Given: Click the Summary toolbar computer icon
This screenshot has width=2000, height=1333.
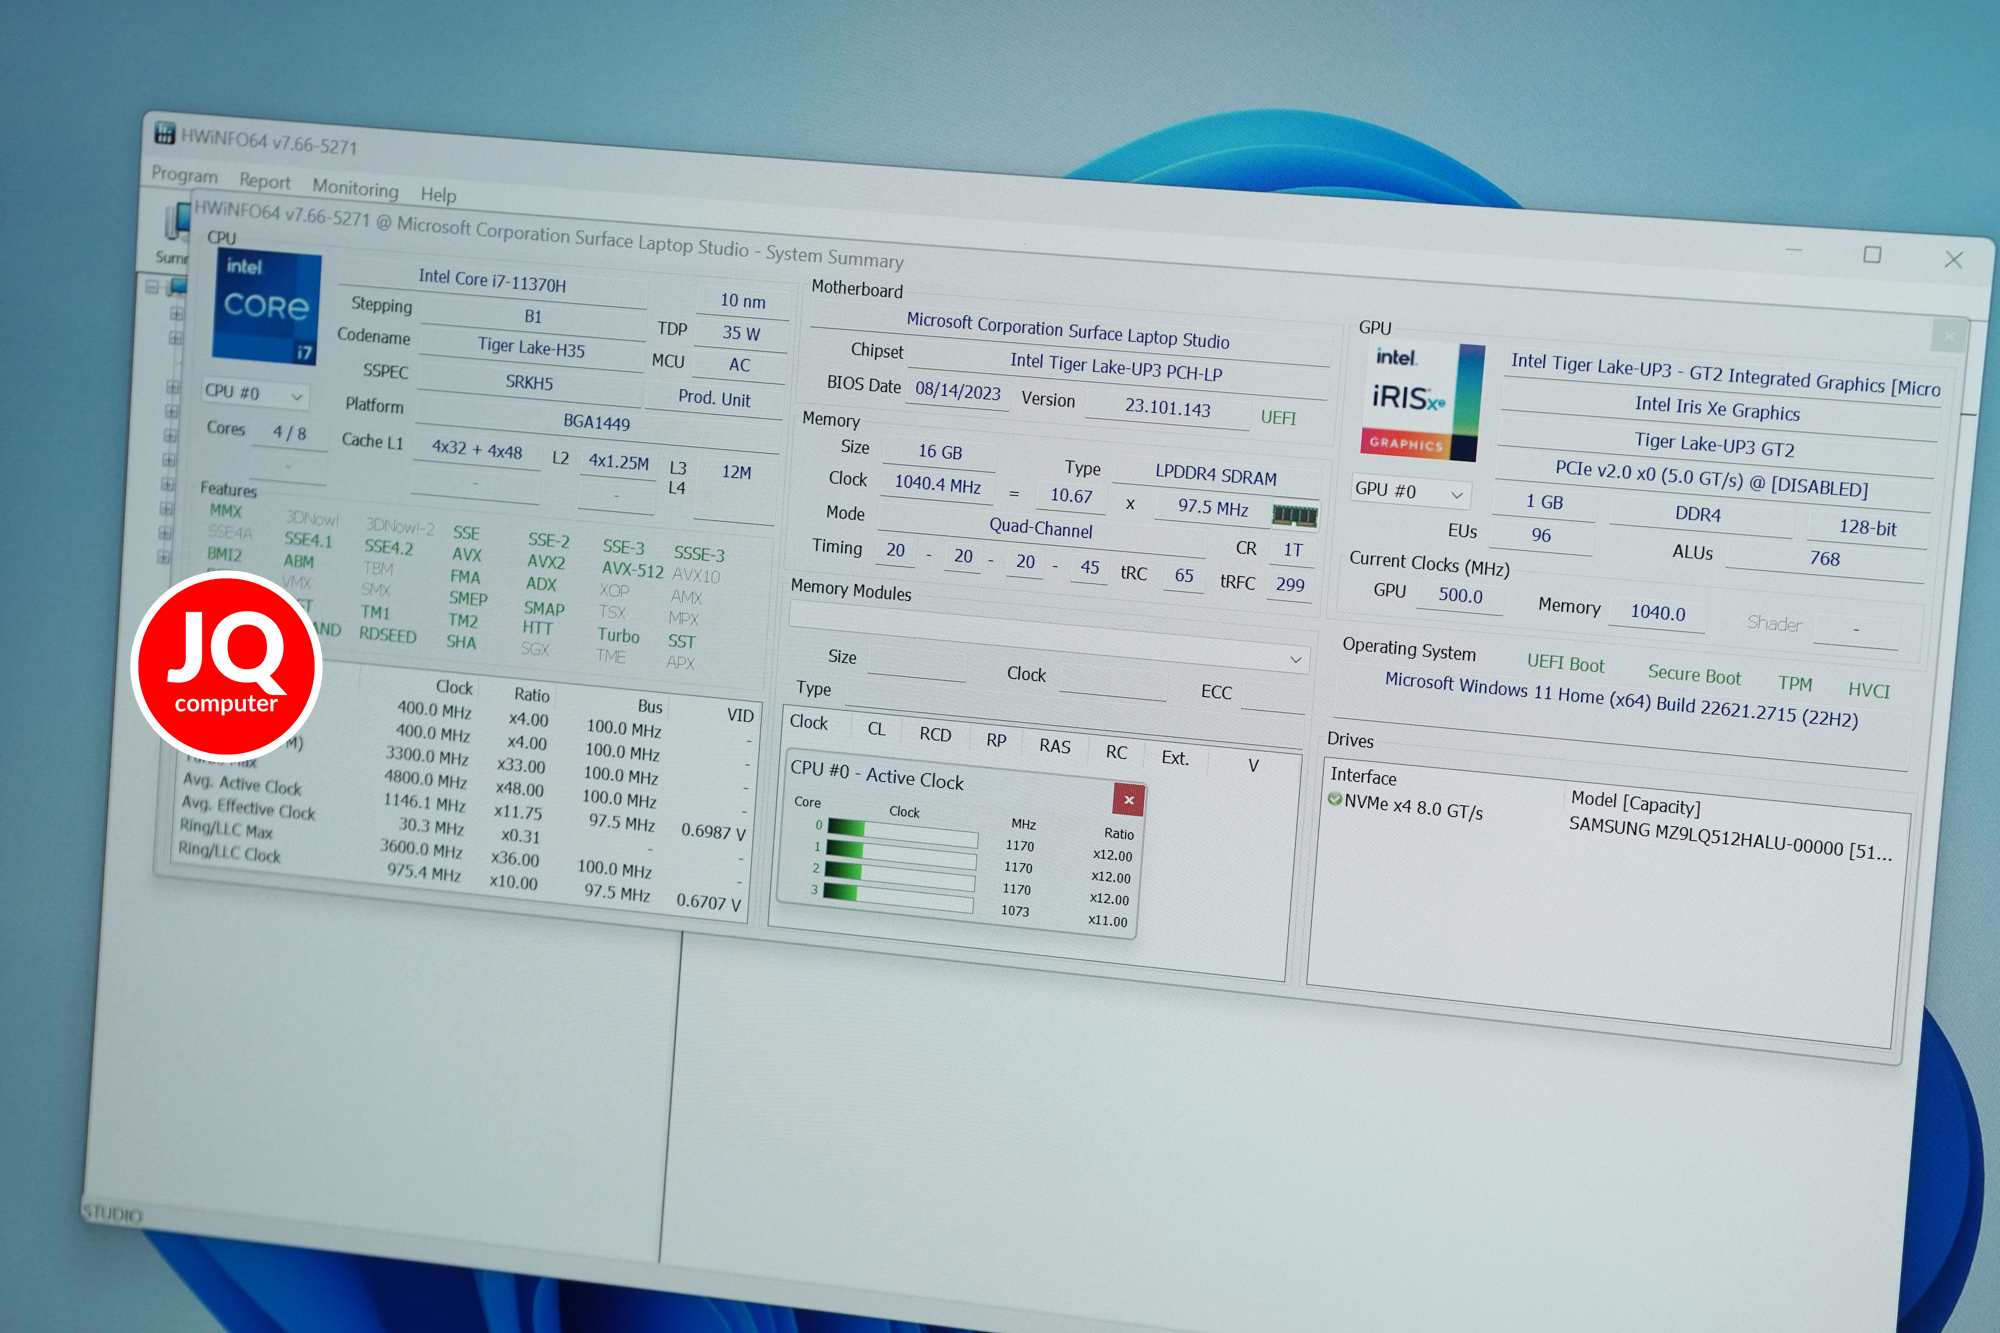Looking at the screenshot, I should [x=177, y=222].
